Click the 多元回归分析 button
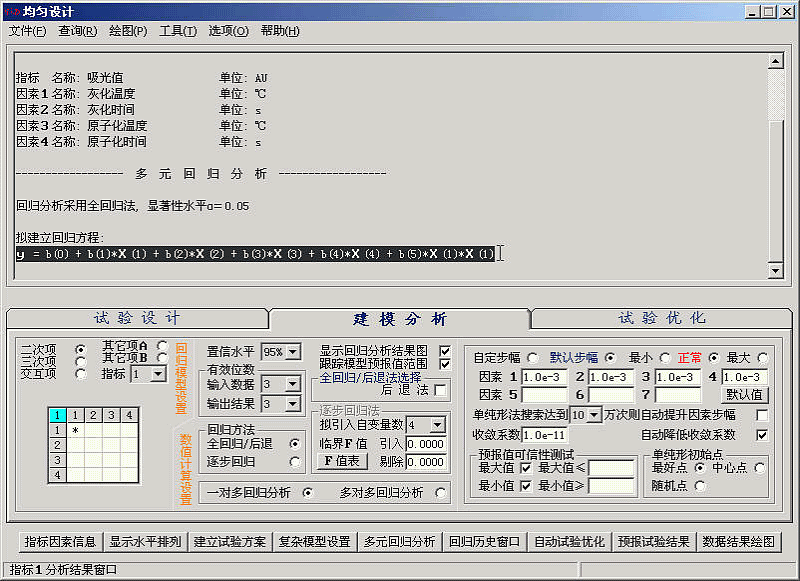The height and width of the screenshot is (581, 800). [x=400, y=542]
